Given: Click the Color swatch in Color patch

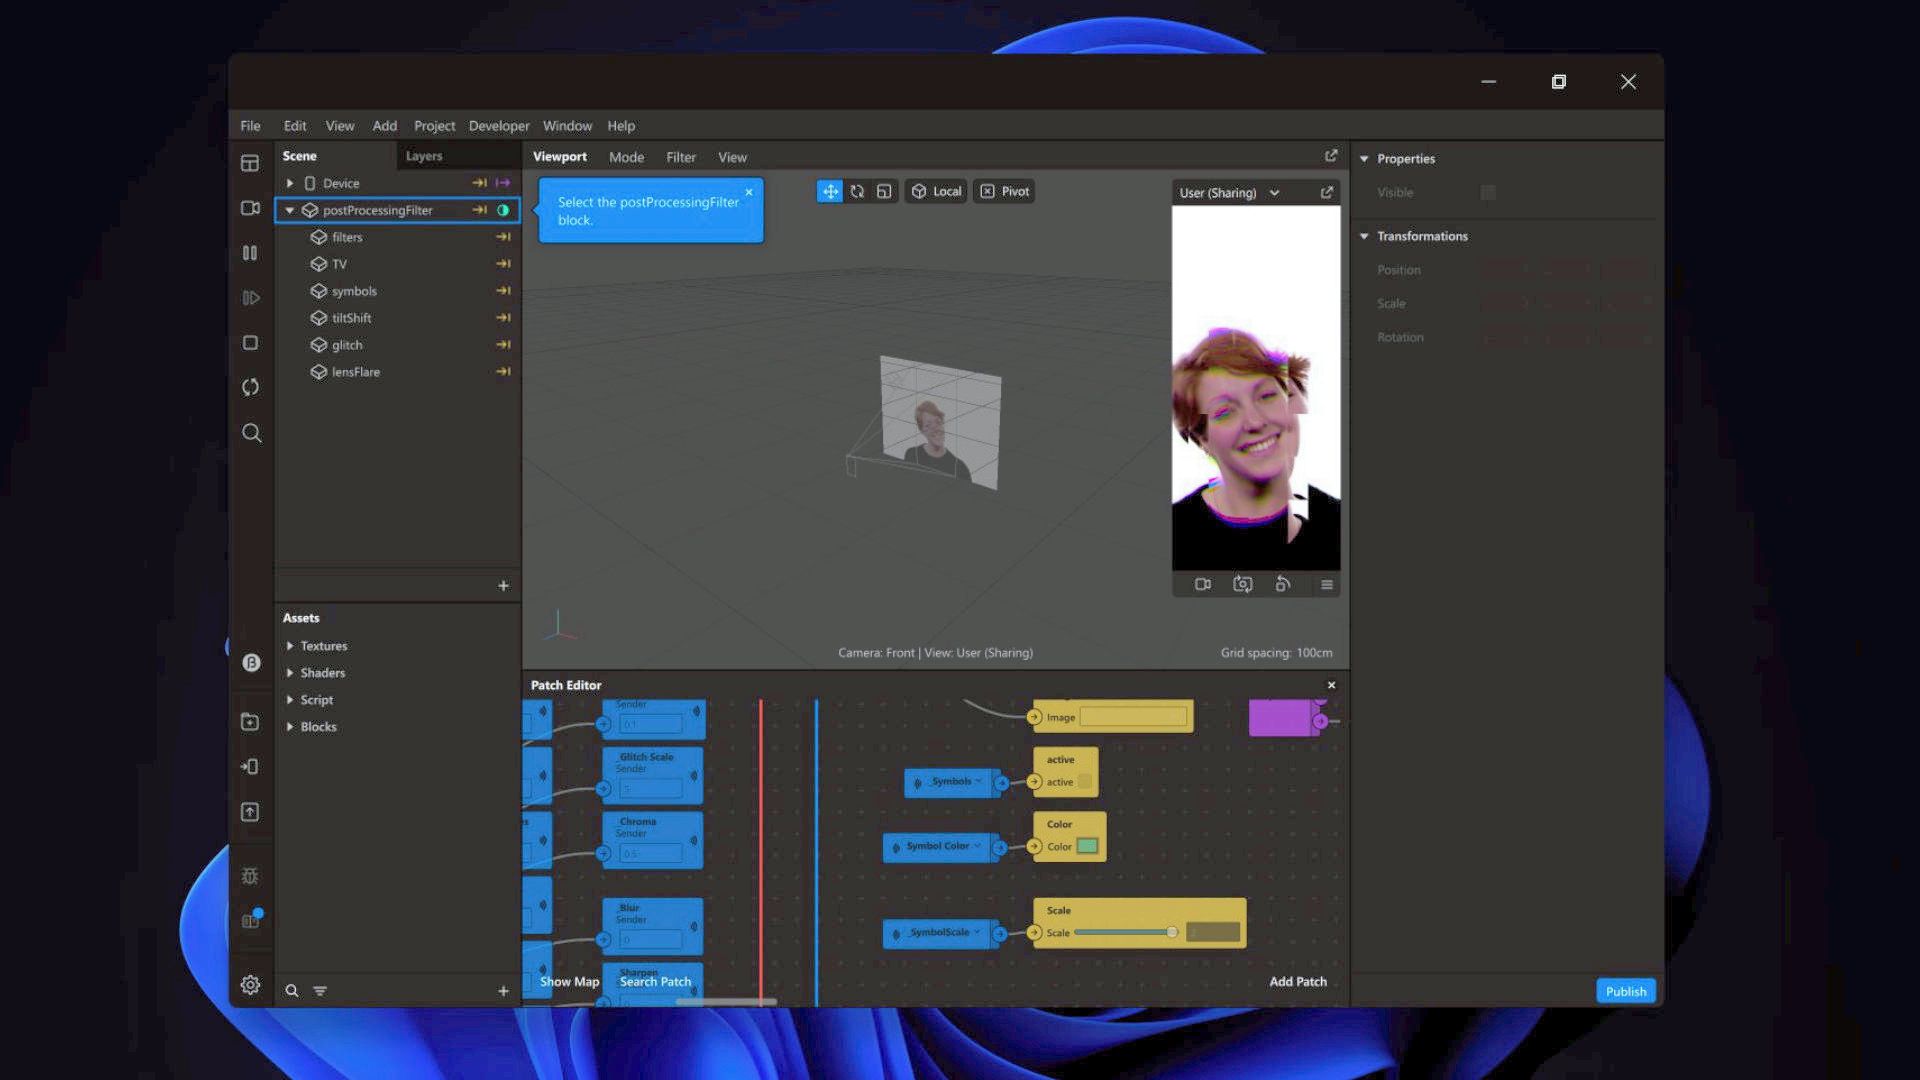Looking at the screenshot, I should click(x=1087, y=846).
